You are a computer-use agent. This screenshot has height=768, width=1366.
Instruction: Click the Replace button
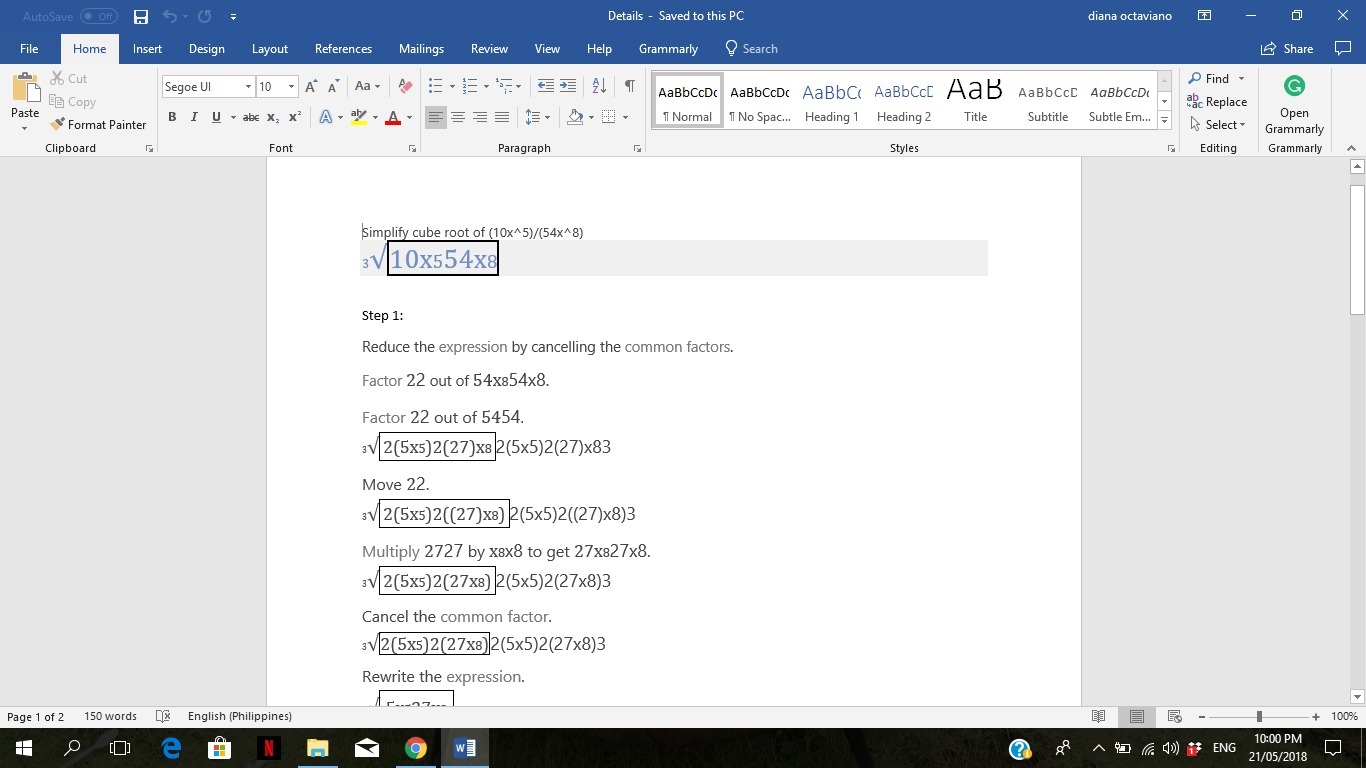(1217, 102)
